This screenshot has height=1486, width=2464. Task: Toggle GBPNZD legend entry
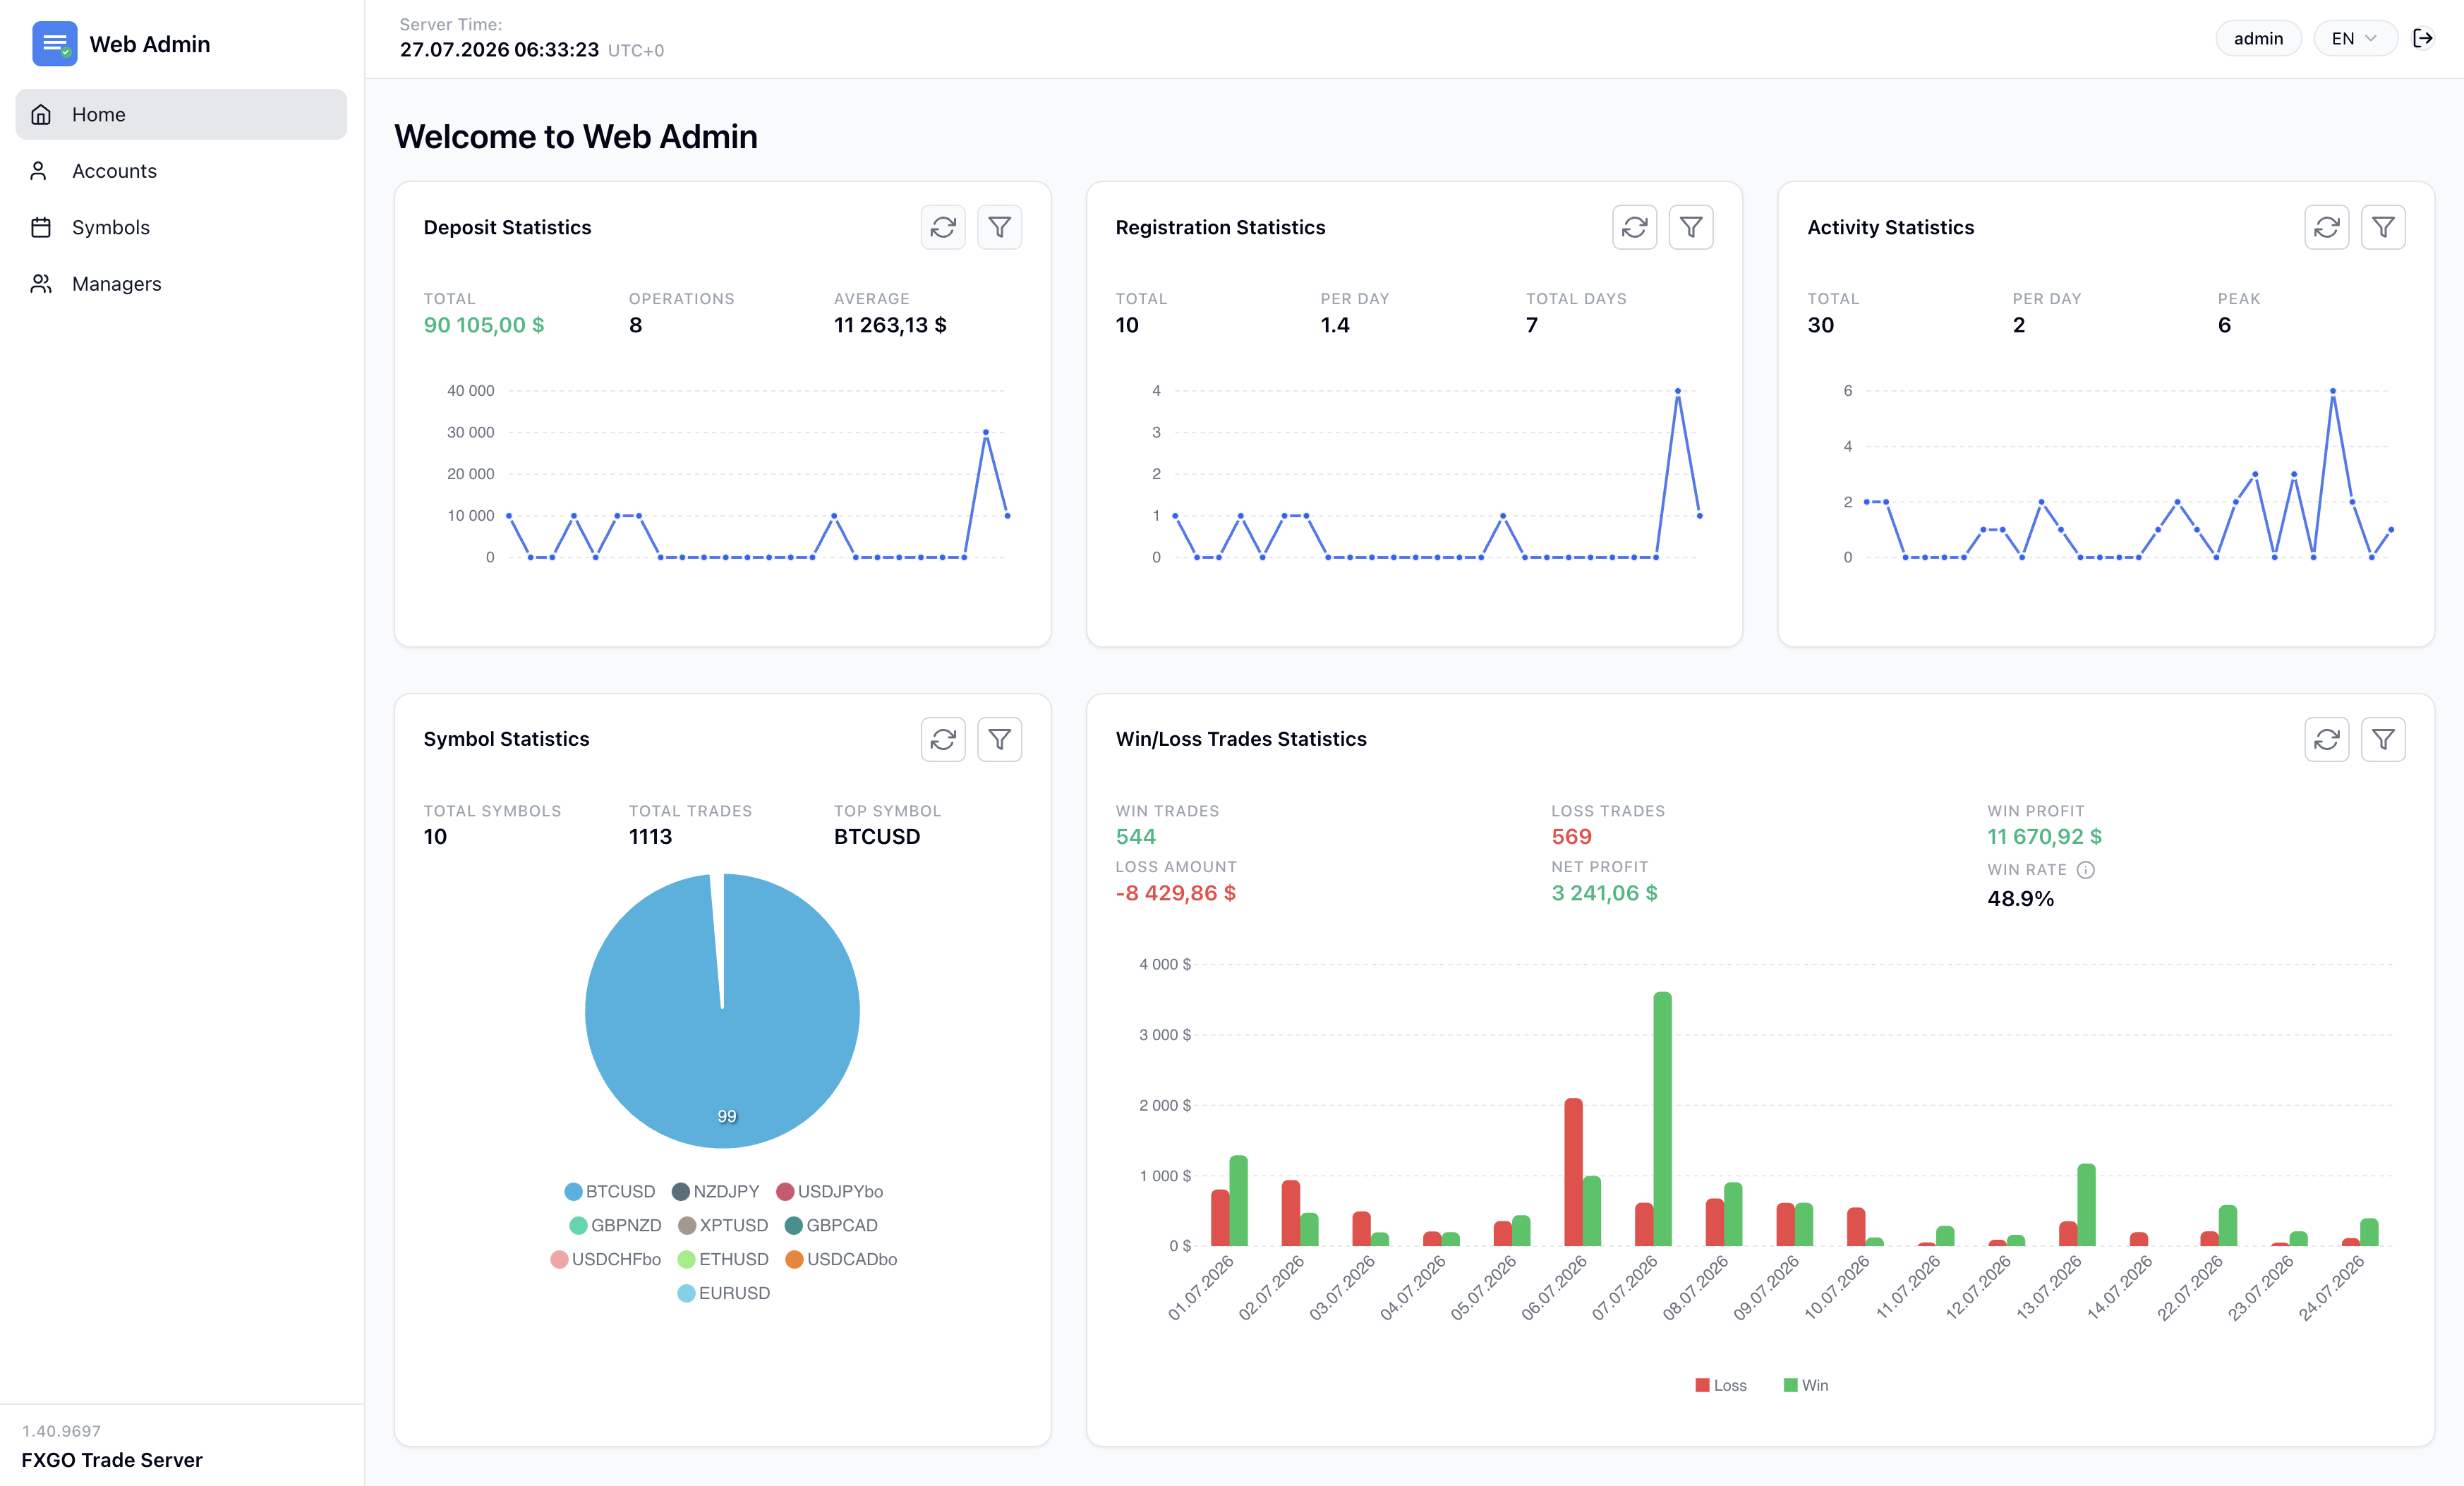click(x=615, y=1225)
